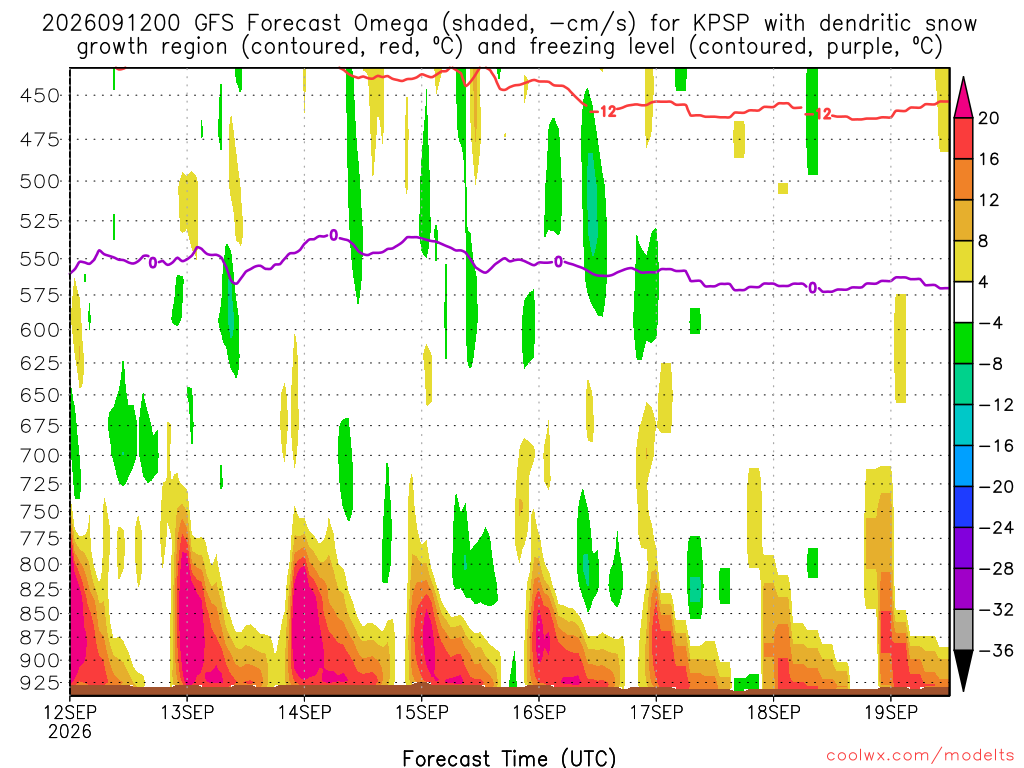Click the purple swatch above -32 label

tap(963, 588)
